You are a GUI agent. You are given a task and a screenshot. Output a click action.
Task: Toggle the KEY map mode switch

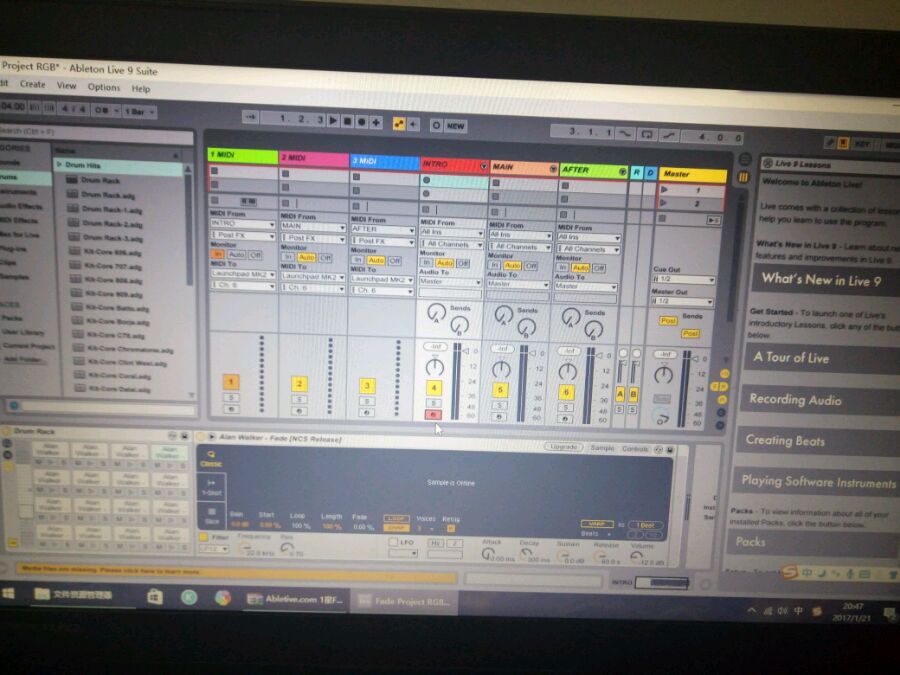pyautogui.click(x=862, y=144)
